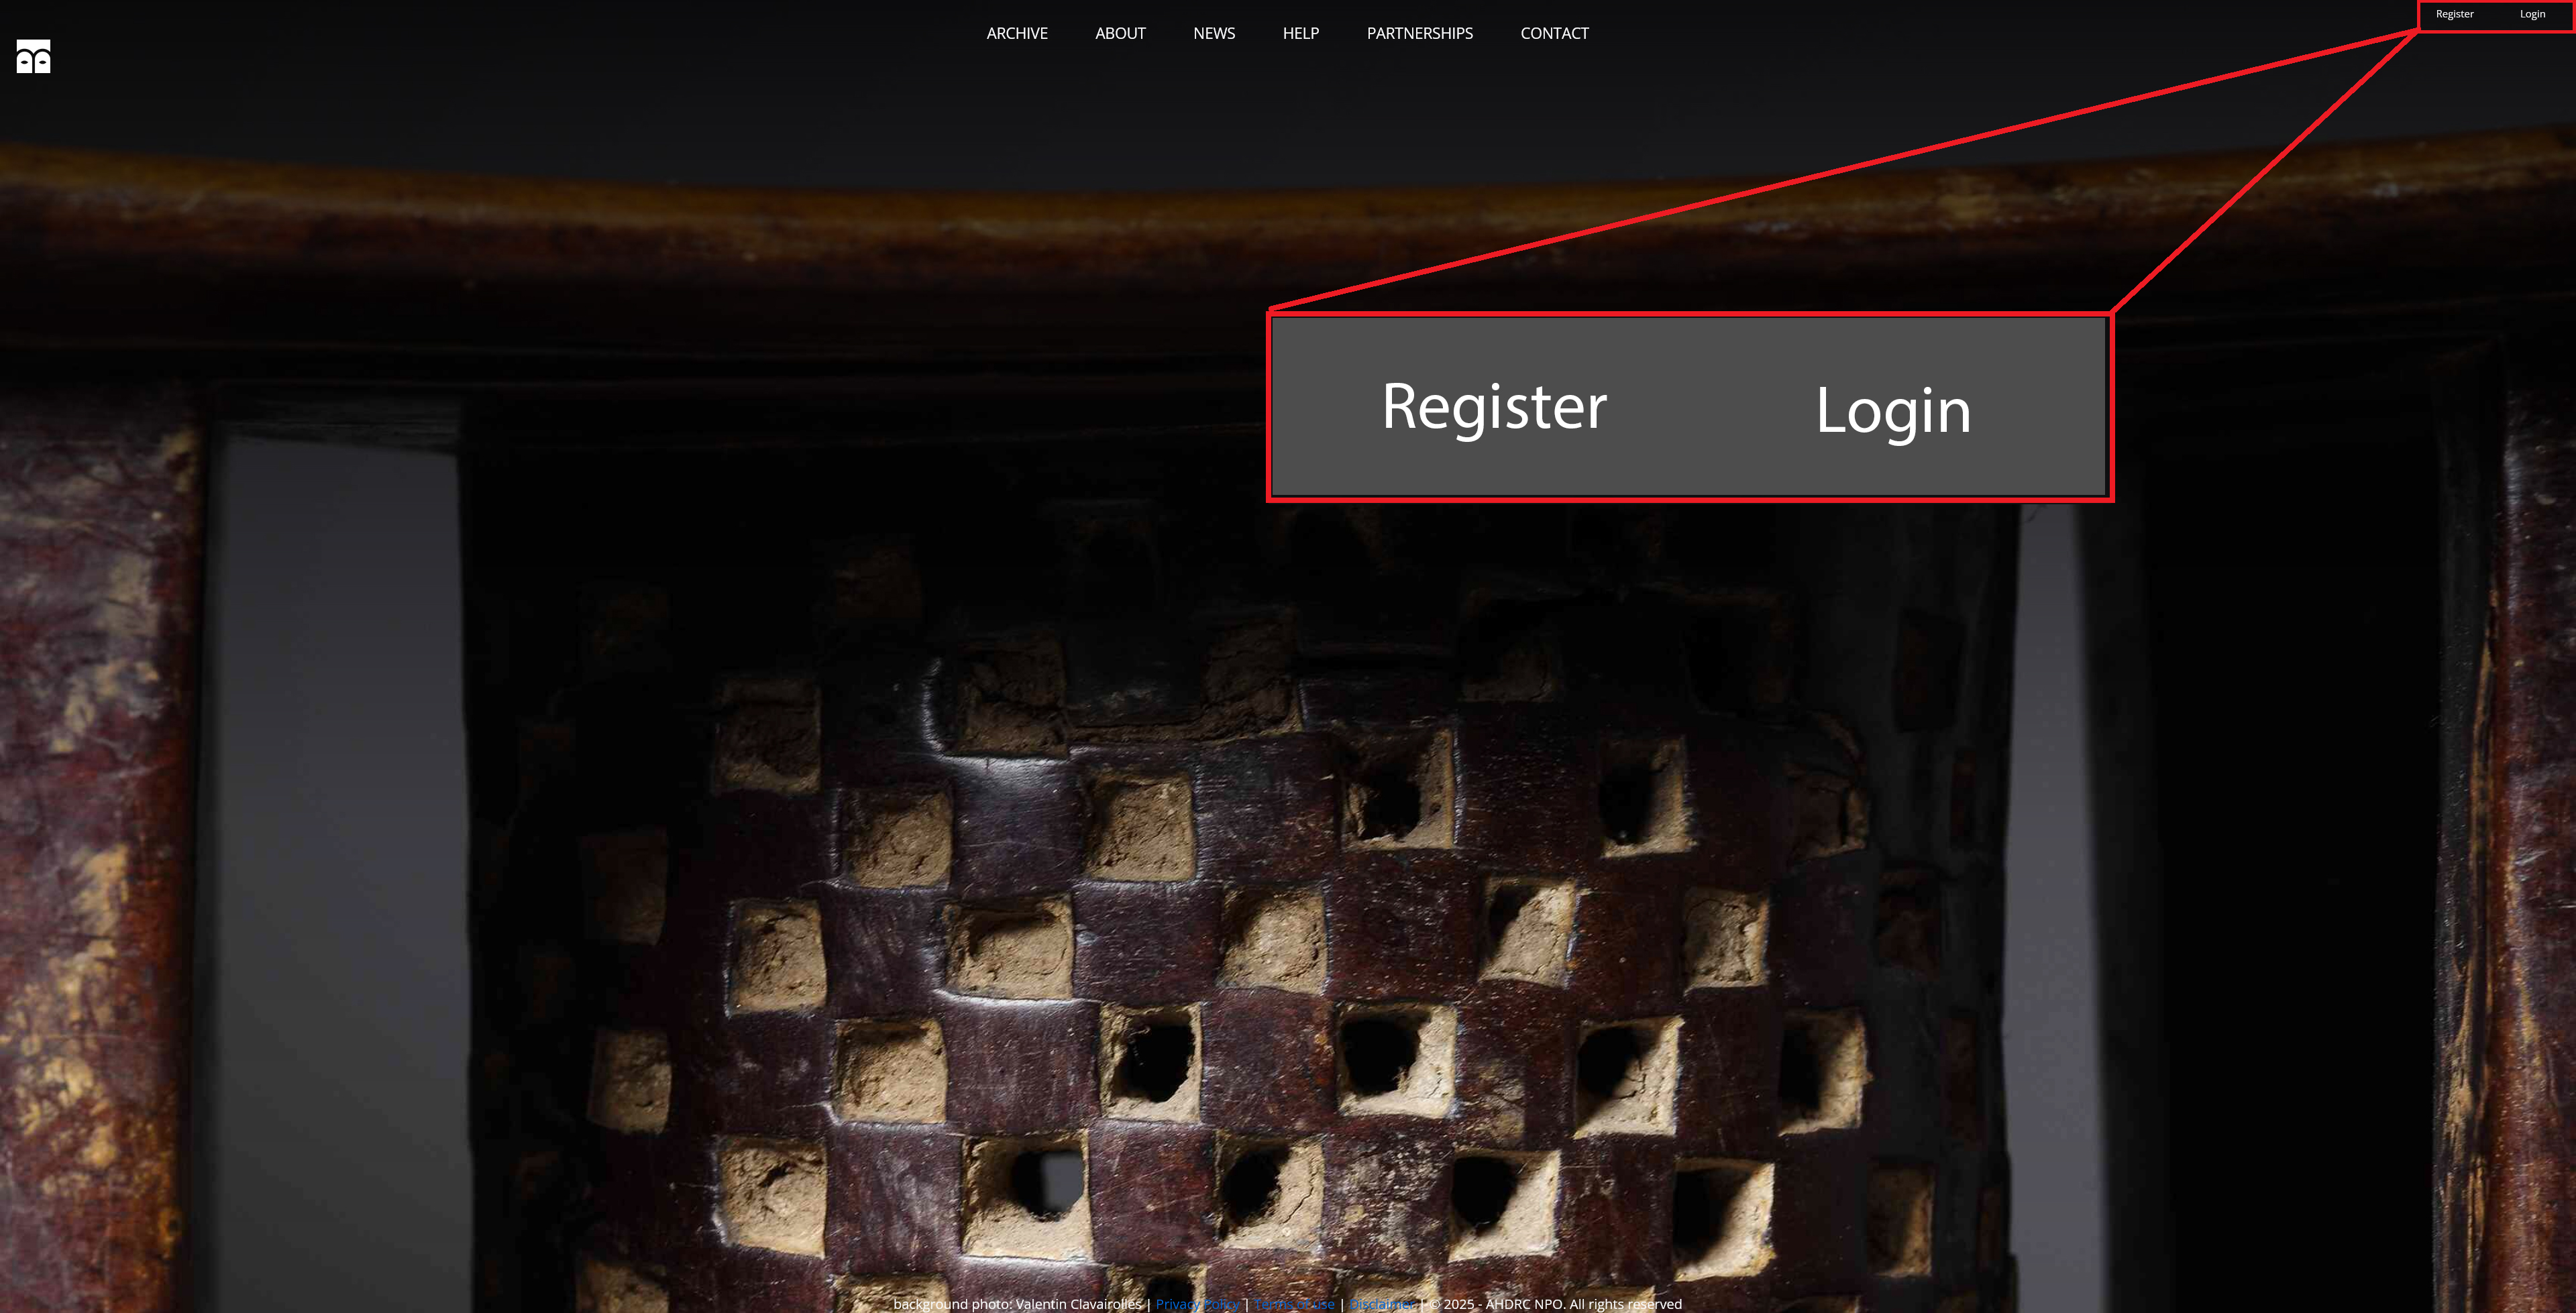Open the ARCHIVE menu item

[x=1017, y=33]
